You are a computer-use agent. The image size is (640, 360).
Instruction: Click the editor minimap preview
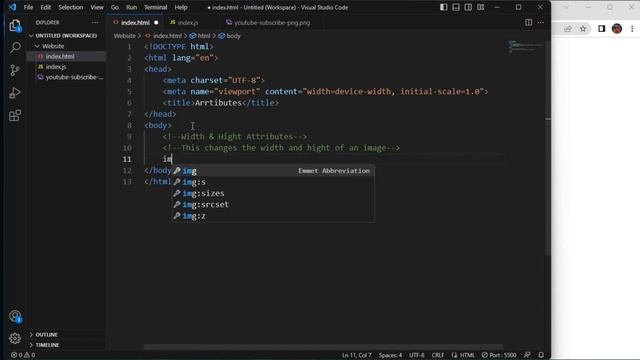pos(526,46)
